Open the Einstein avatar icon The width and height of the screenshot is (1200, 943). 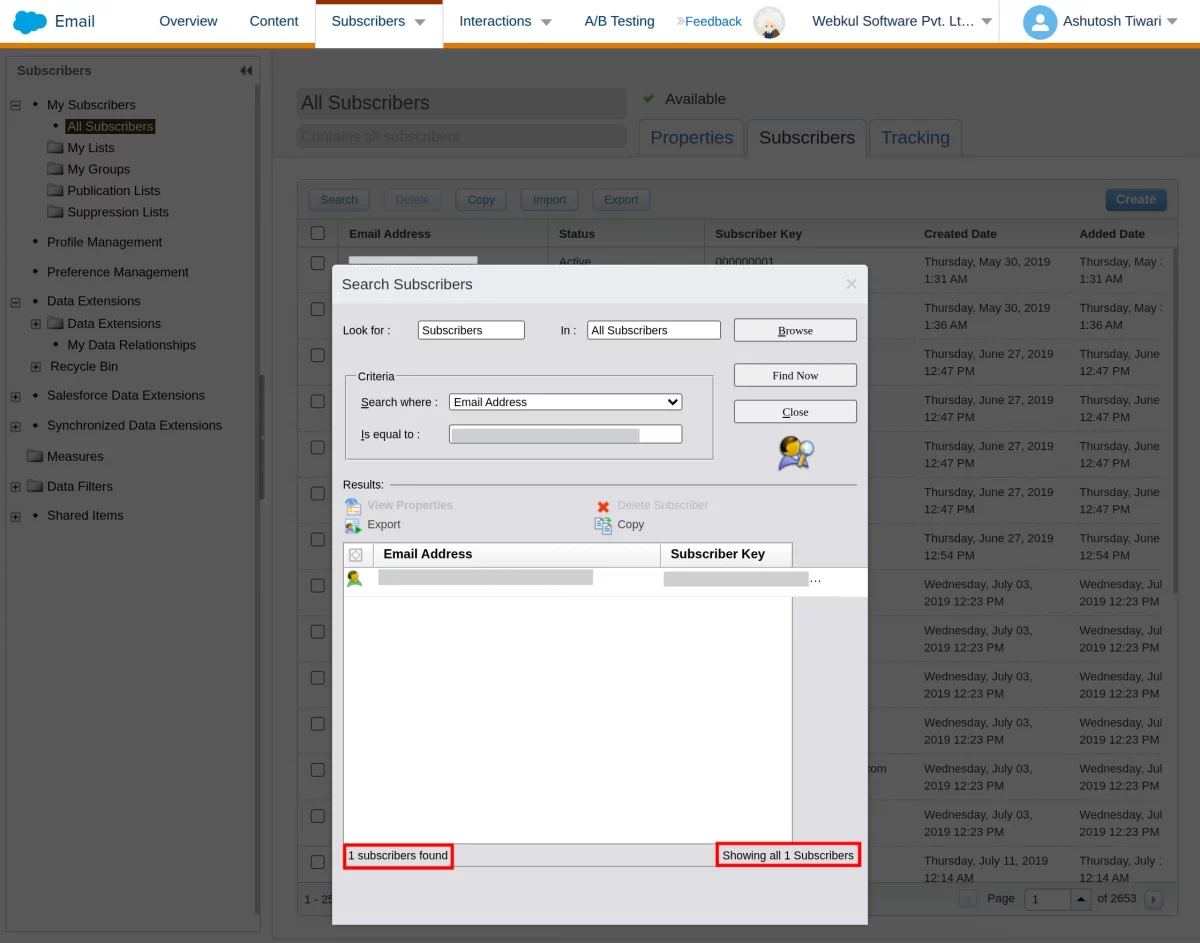click(769, 22)
